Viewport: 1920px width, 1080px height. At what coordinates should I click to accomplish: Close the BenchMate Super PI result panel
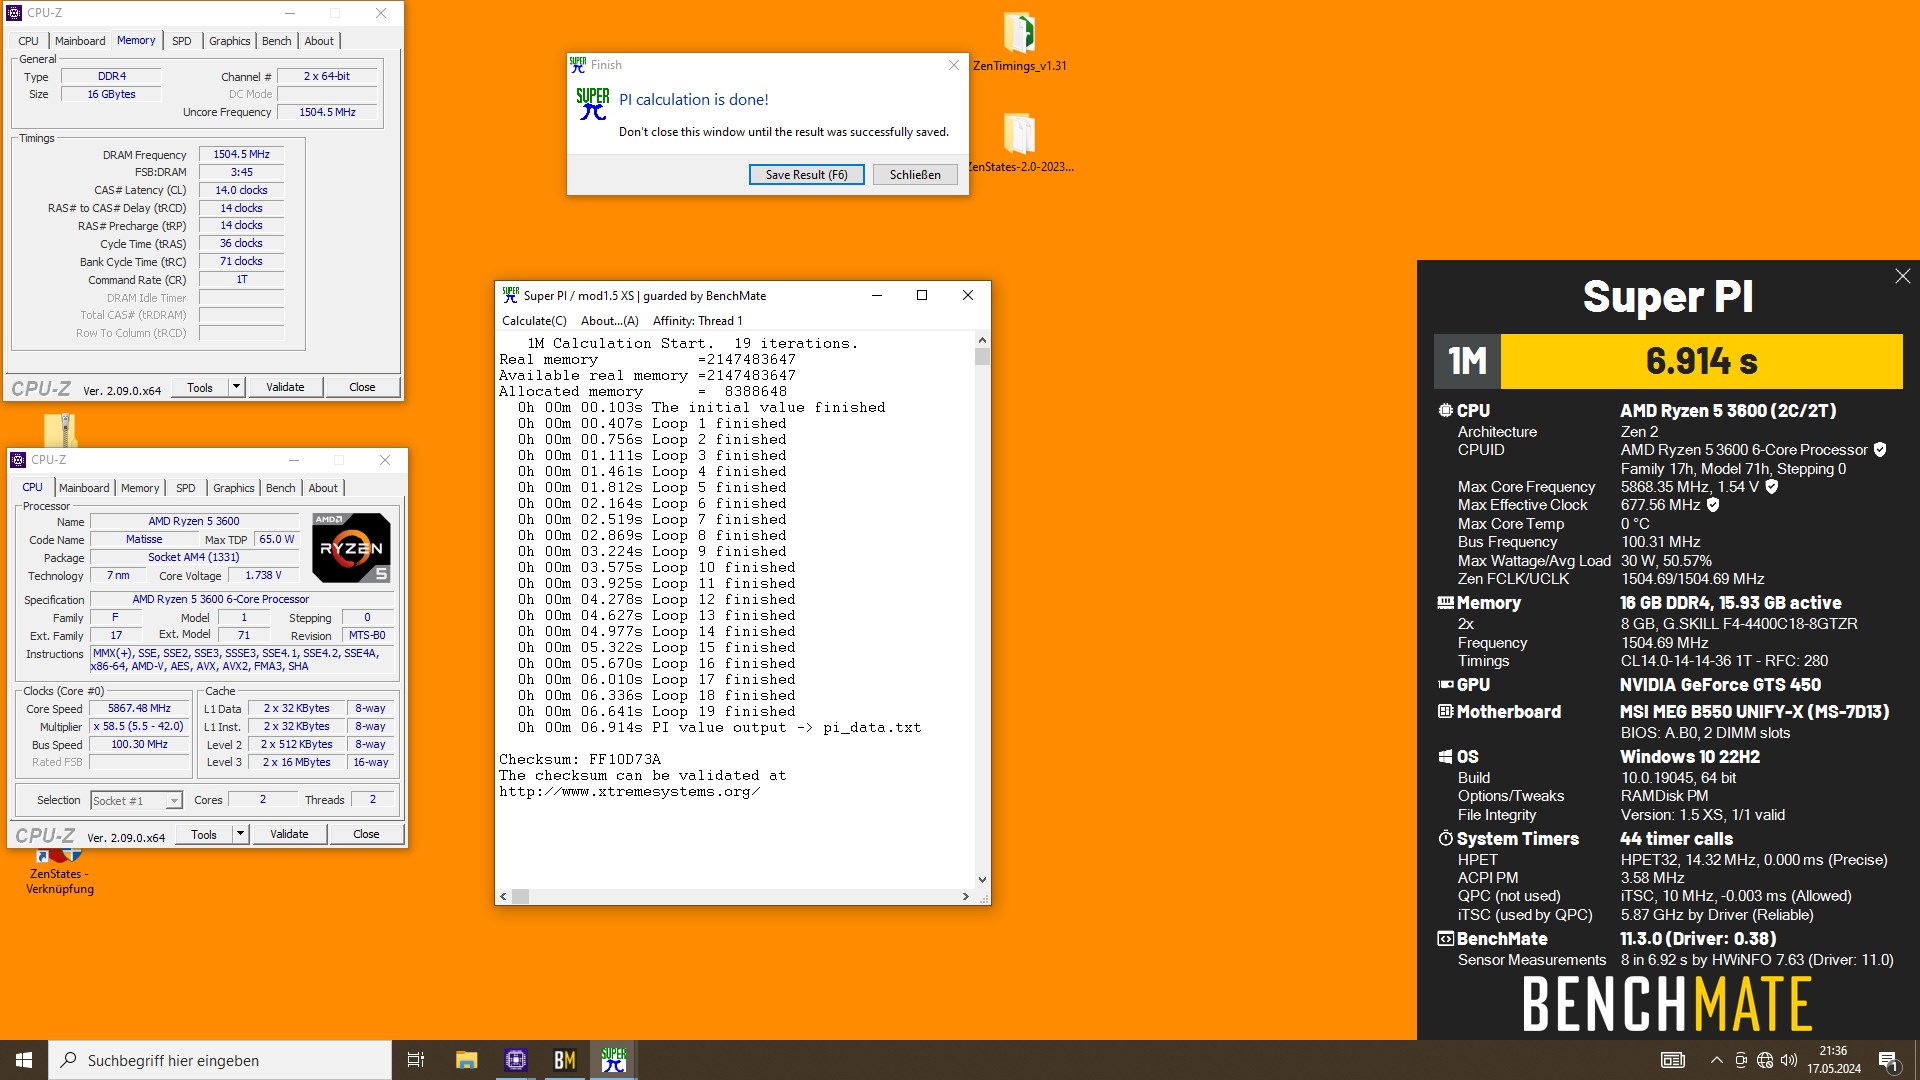1902,276
